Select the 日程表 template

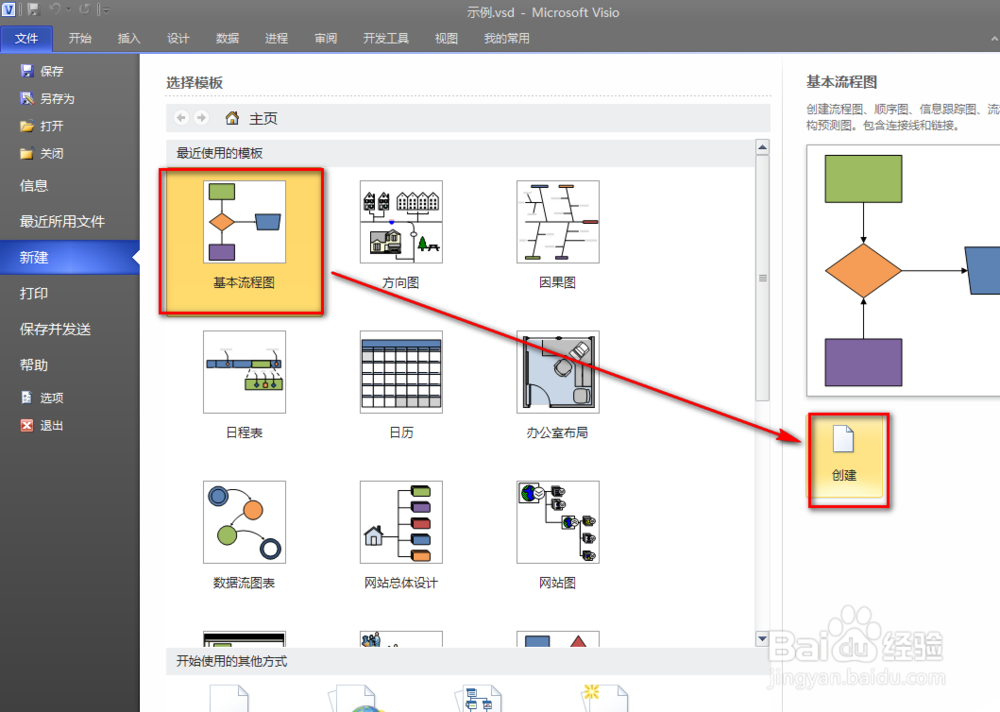pyautogui.click(x=244, y=385)
